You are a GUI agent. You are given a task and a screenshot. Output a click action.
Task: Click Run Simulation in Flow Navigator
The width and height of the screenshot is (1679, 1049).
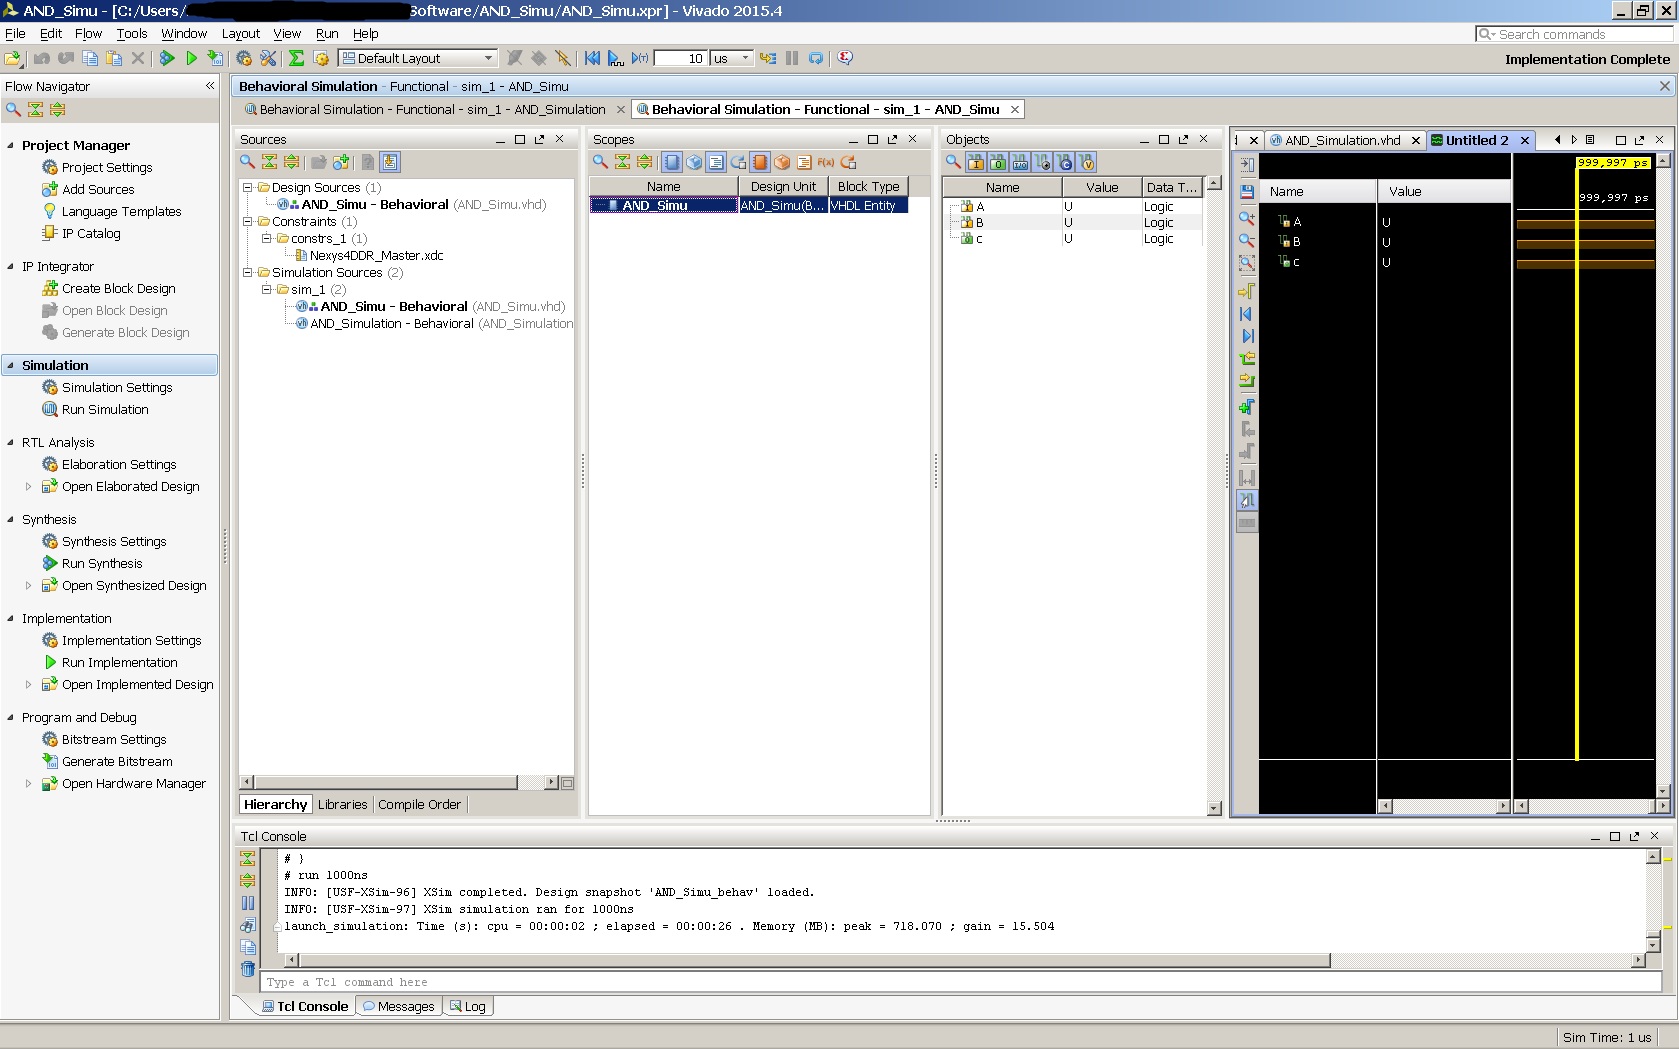click(x=105, y=409)
